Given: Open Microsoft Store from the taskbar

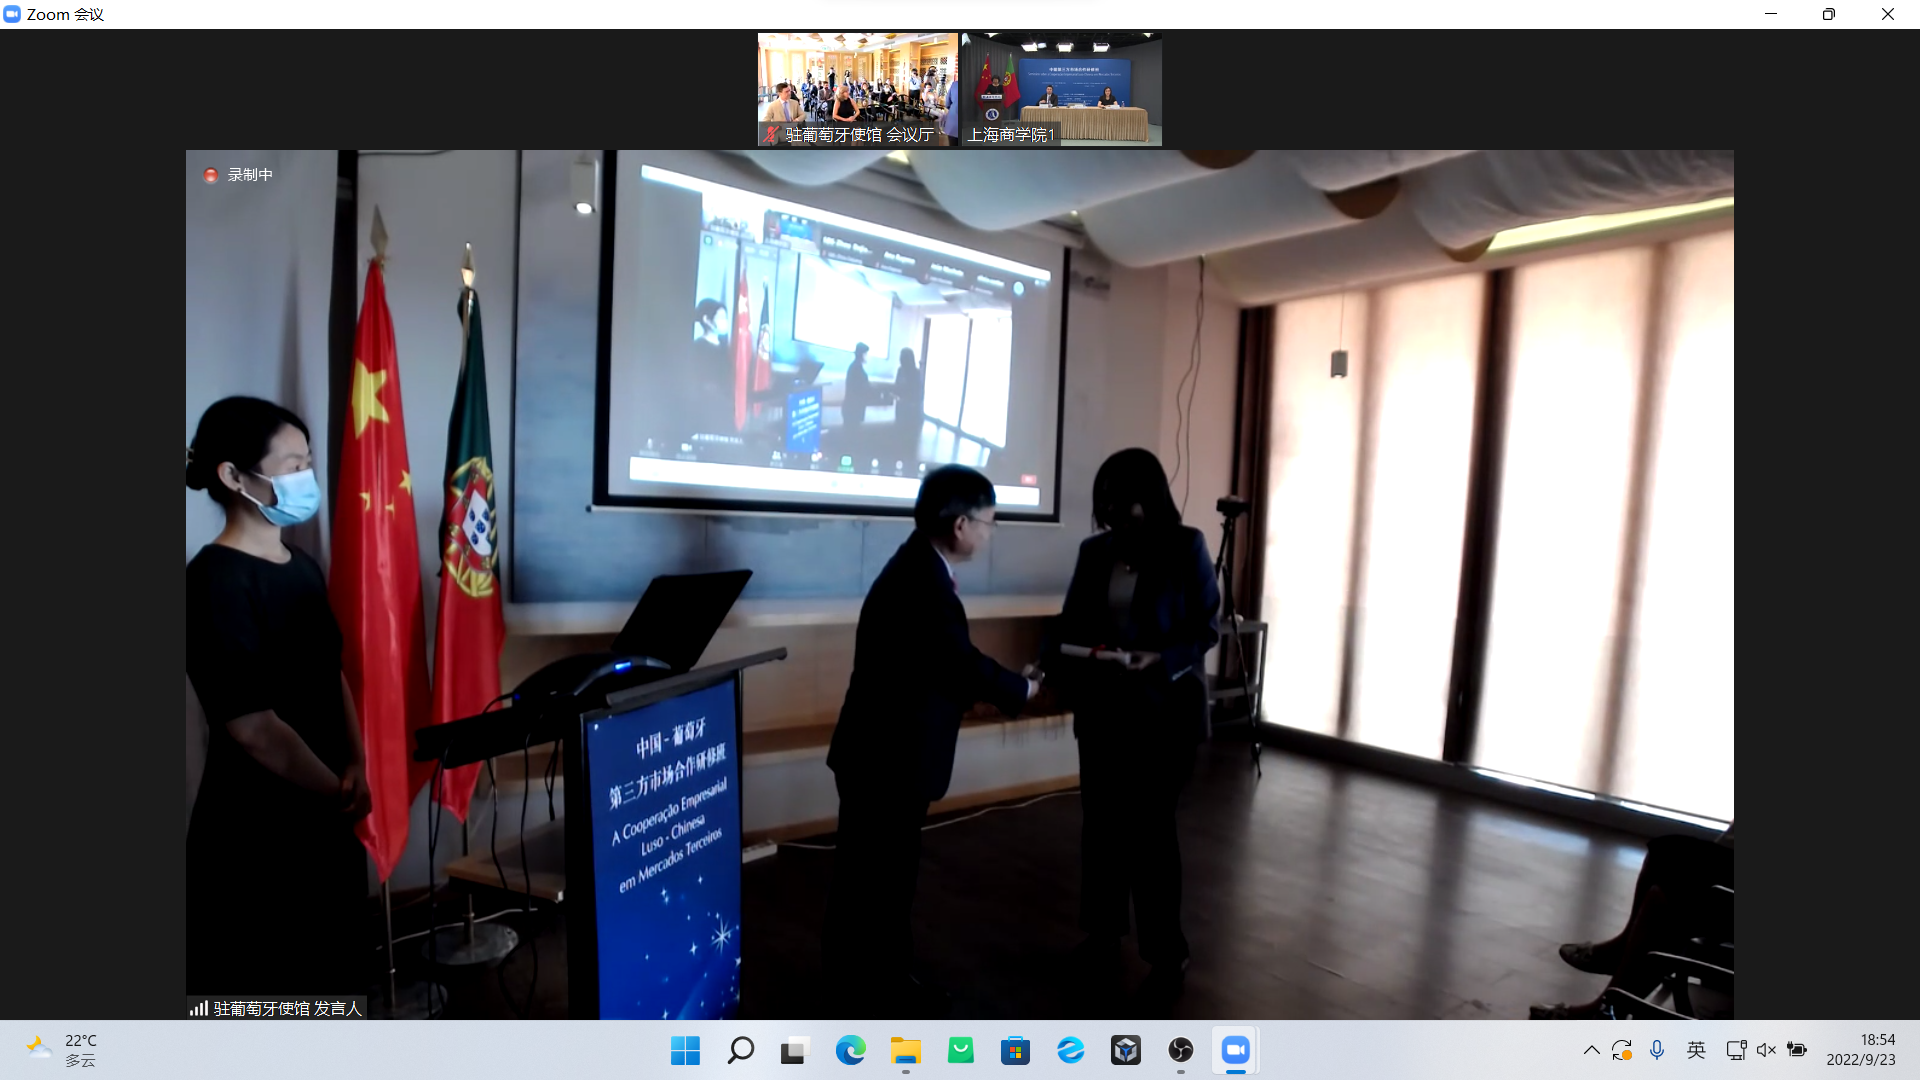Looking at the screenshot, I should pos(1015,1050).
